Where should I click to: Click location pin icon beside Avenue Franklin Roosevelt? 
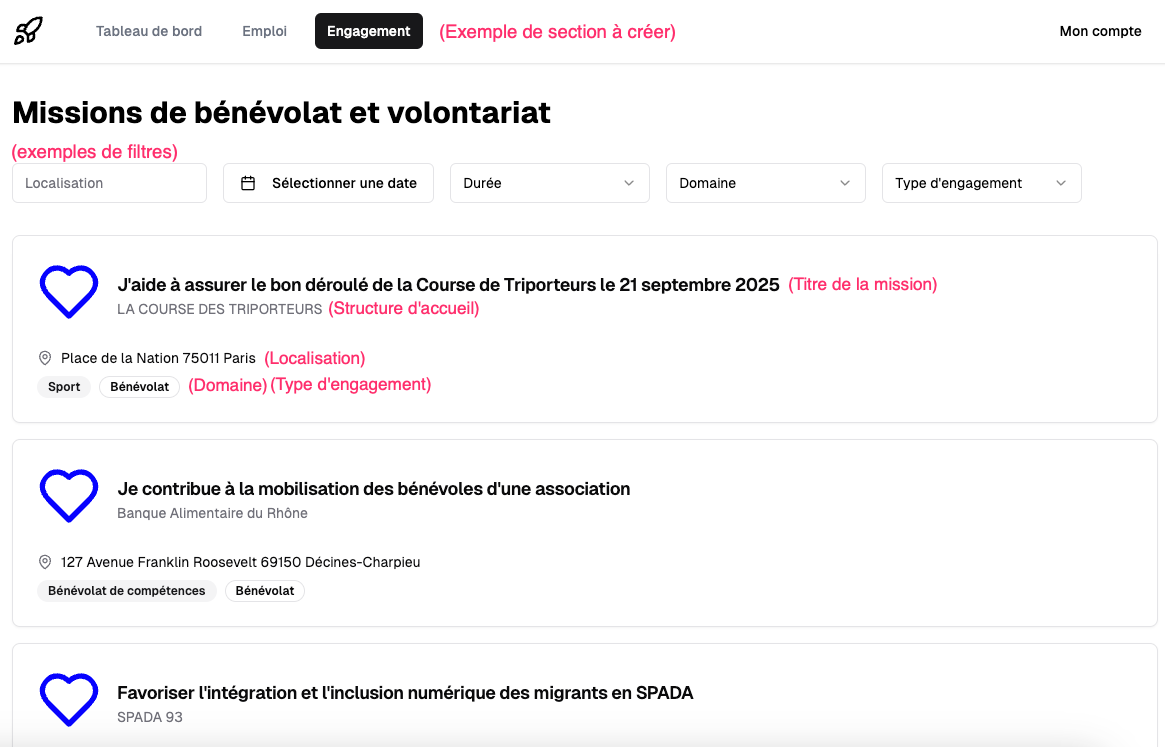(x=45, y=562)
